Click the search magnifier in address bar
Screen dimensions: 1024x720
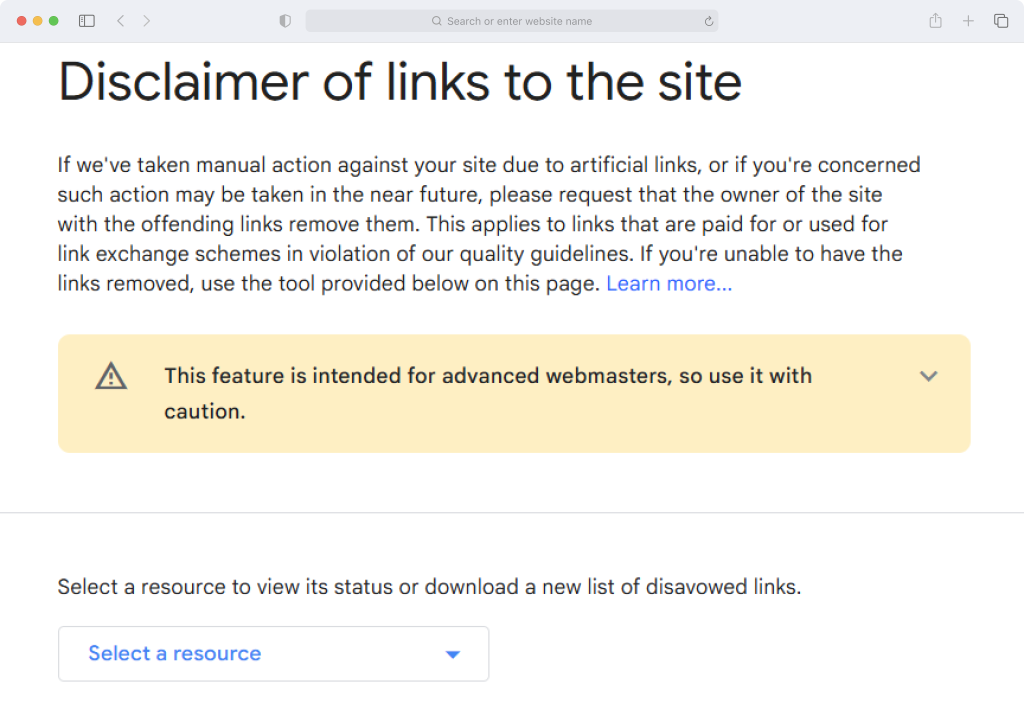(x=436, y=21)
